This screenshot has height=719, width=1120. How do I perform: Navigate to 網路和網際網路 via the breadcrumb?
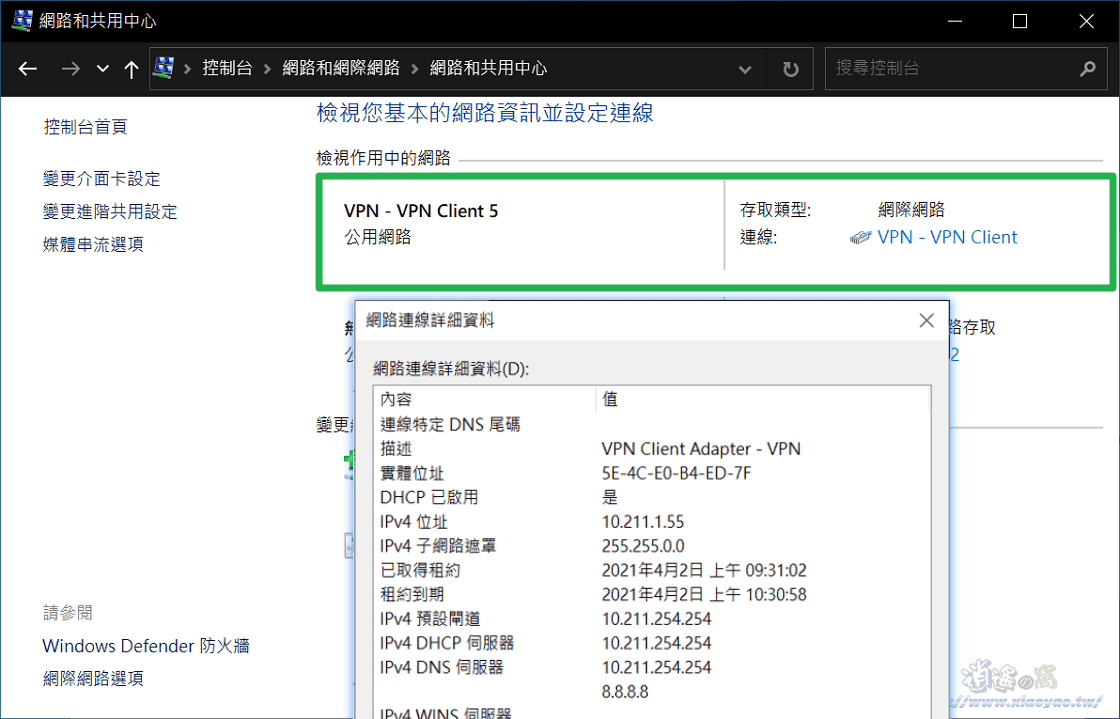(x=341, y=68)
